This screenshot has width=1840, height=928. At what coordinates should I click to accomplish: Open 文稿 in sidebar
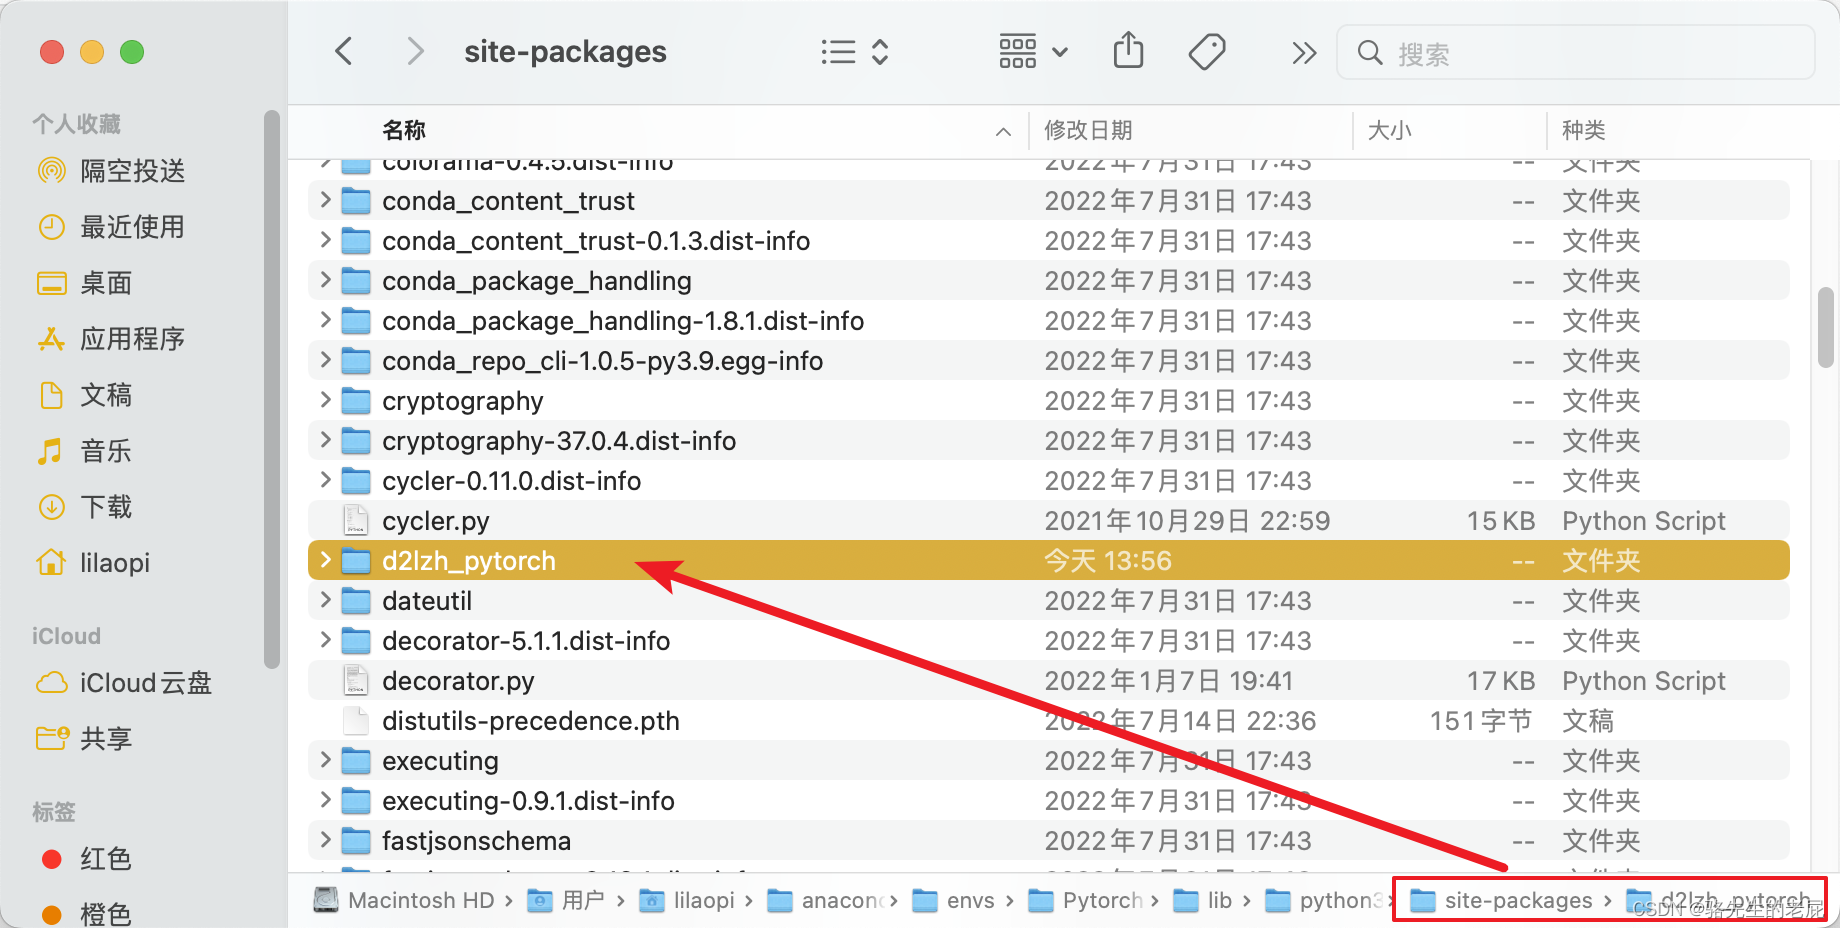85,395
